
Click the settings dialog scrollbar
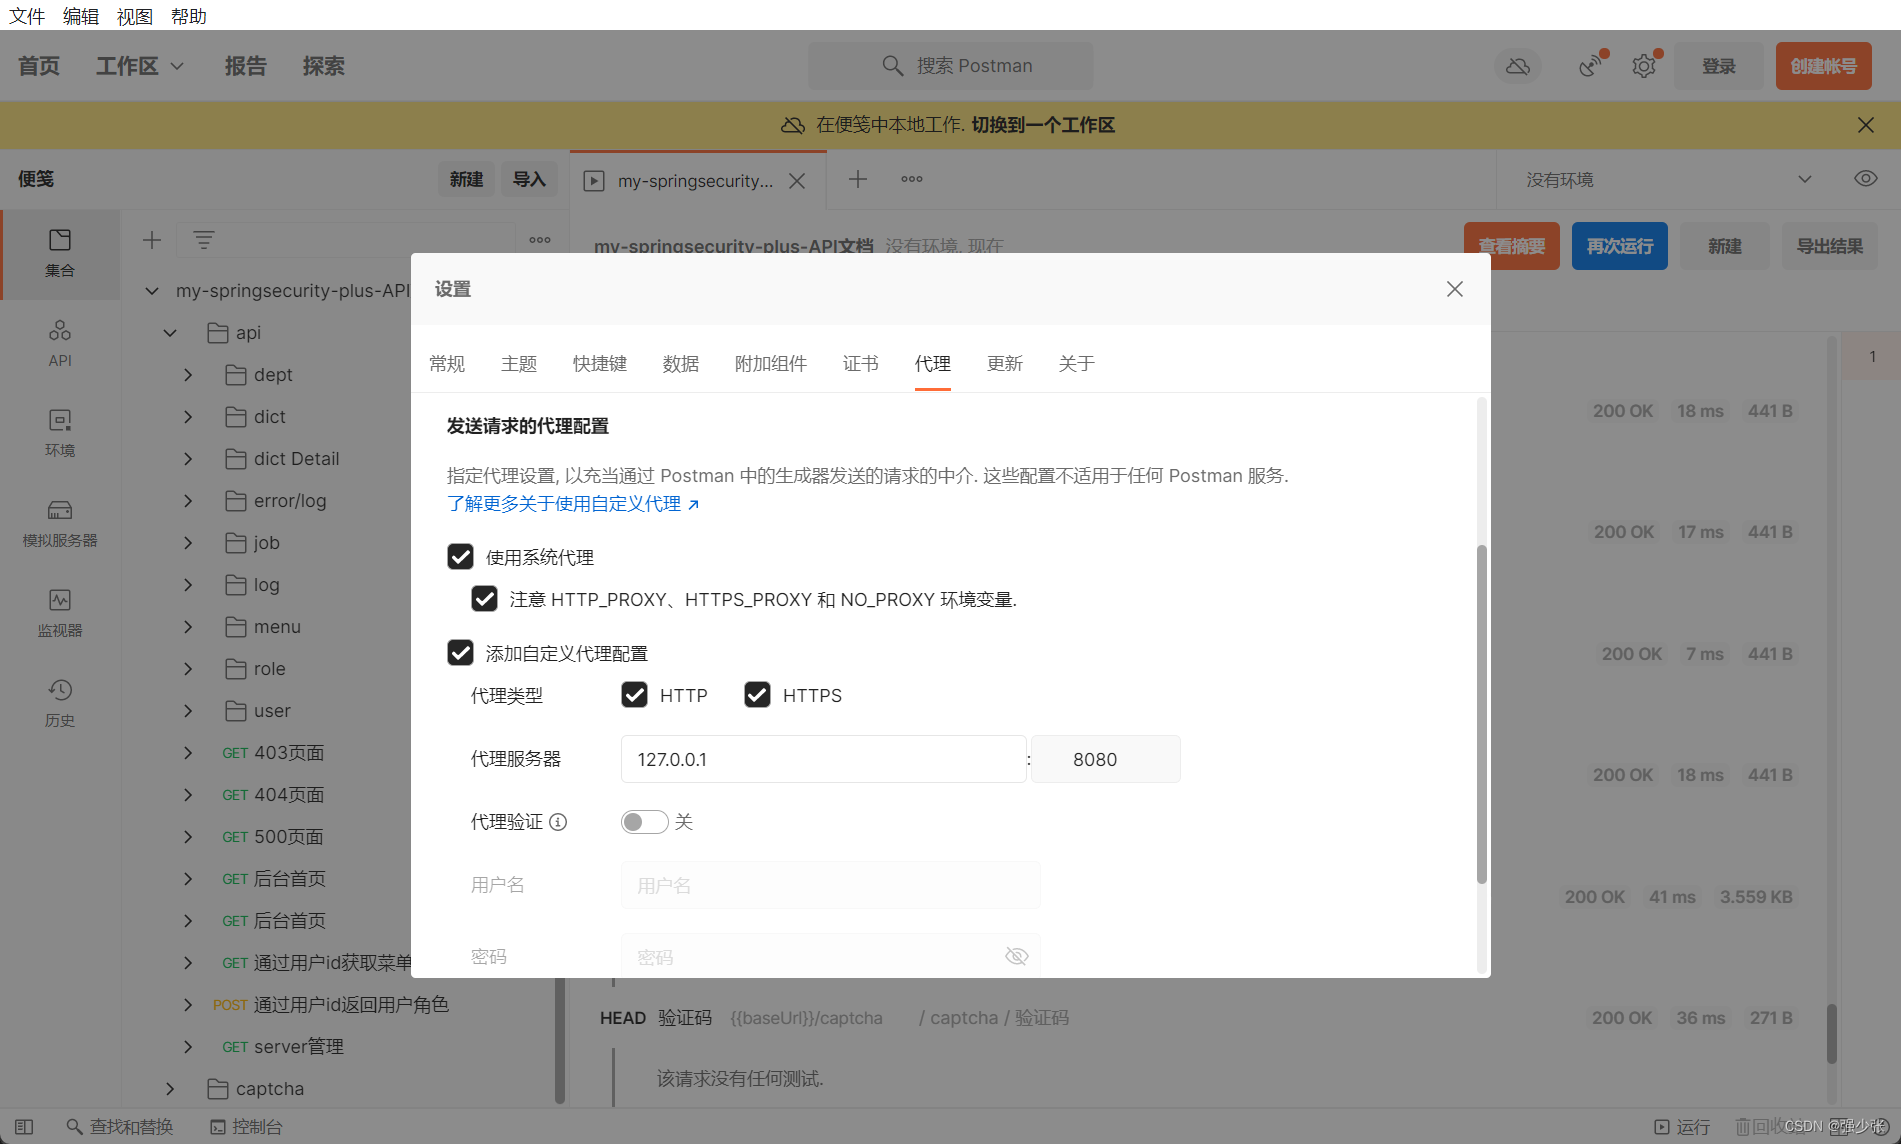point(1482,714)
